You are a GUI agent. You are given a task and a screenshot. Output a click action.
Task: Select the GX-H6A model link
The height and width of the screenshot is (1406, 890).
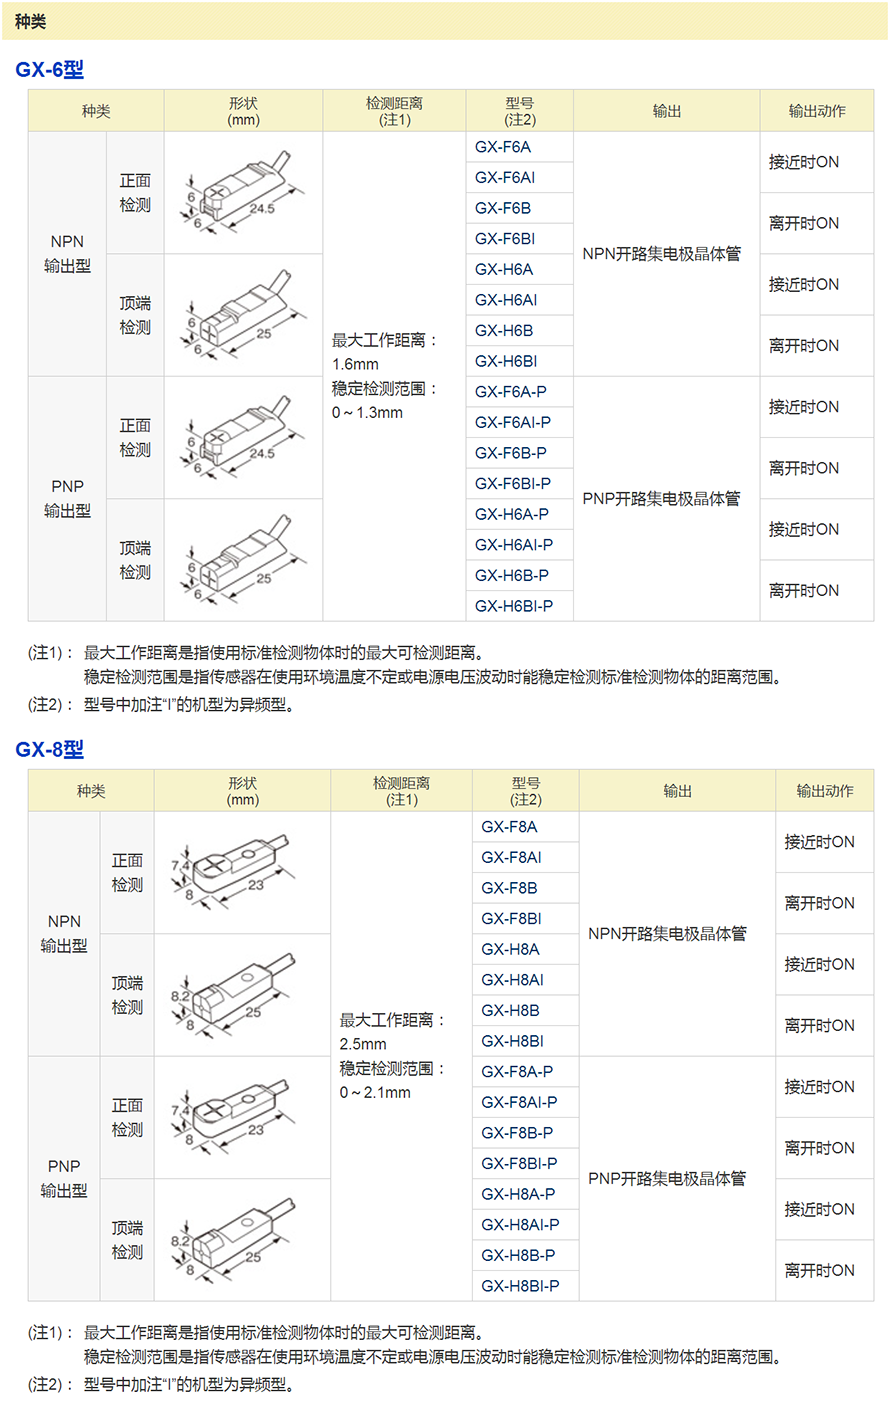504,269
